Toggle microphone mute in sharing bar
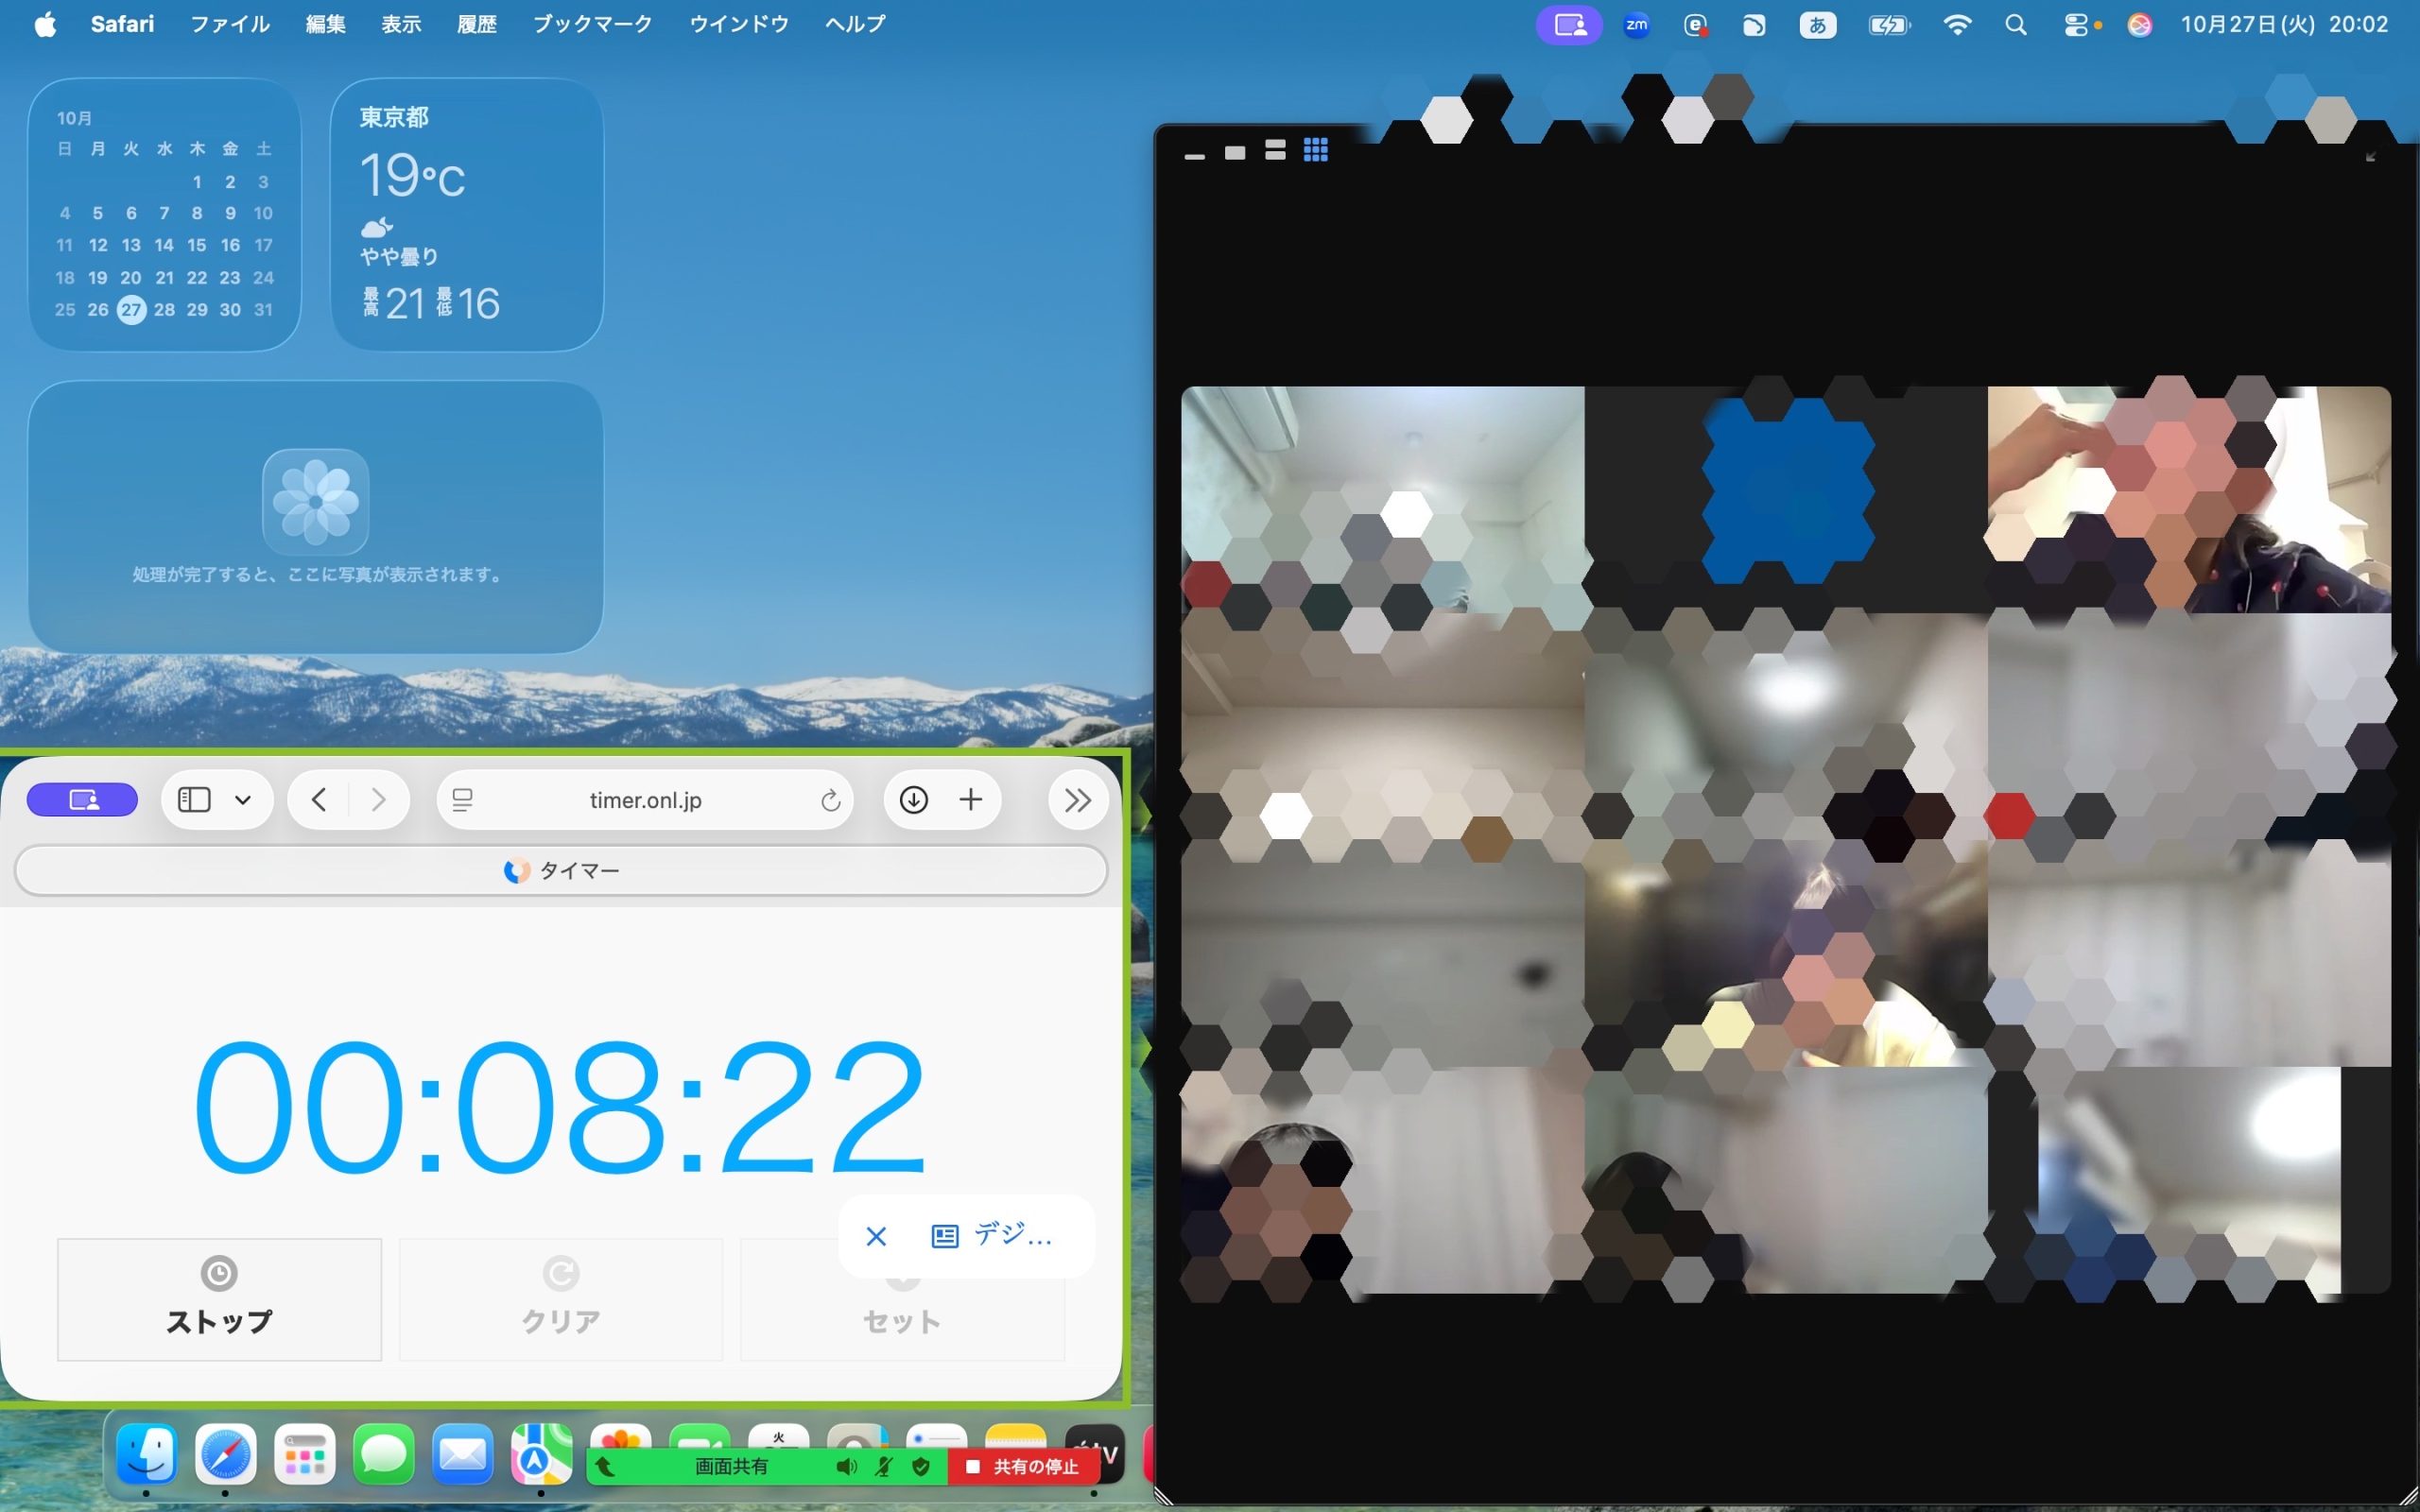 (x=883, y=1467)
